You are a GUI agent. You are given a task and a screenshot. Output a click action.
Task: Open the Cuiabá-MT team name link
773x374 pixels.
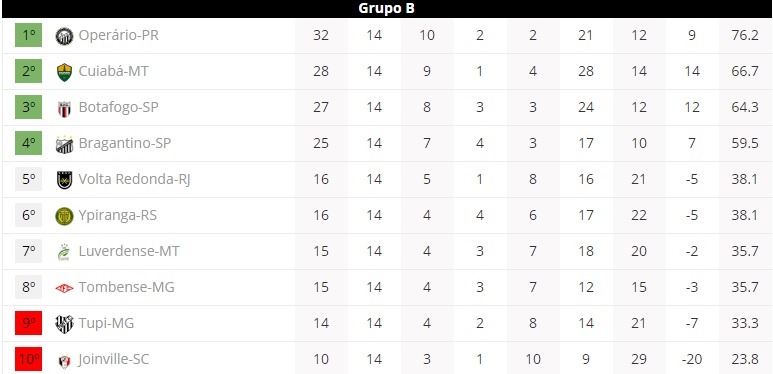pyautogui.click(x=113, y=71)
